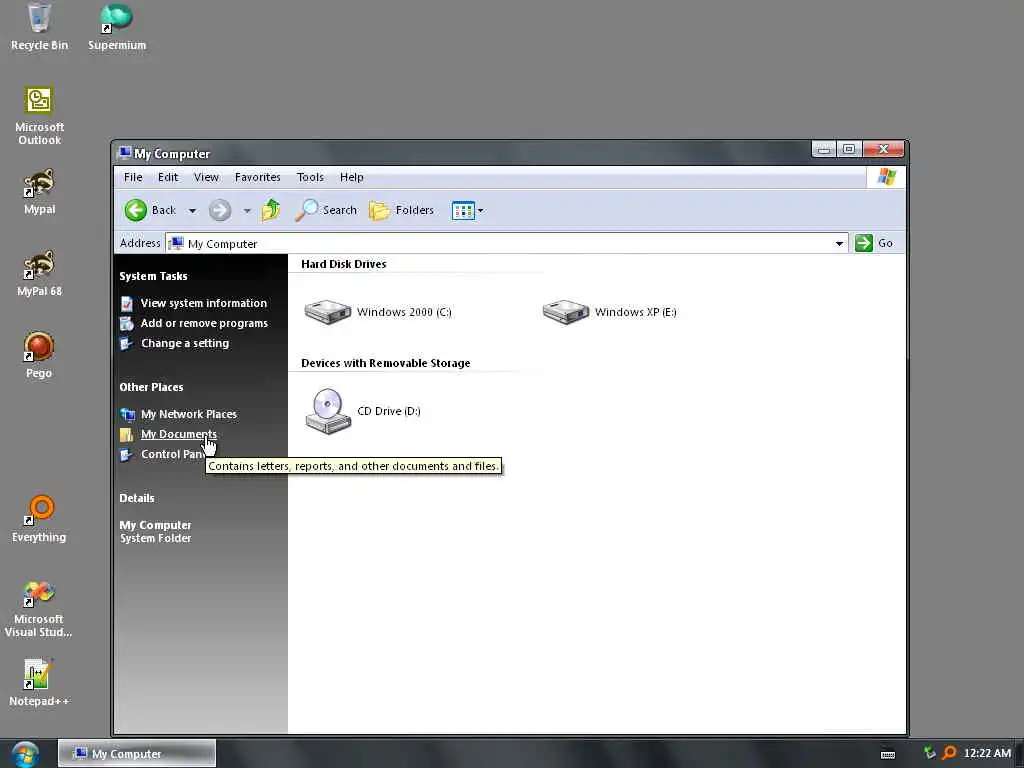Click the My Network Places icon
The width and height of the screenshot is (1024, 768).
point(127,415)
